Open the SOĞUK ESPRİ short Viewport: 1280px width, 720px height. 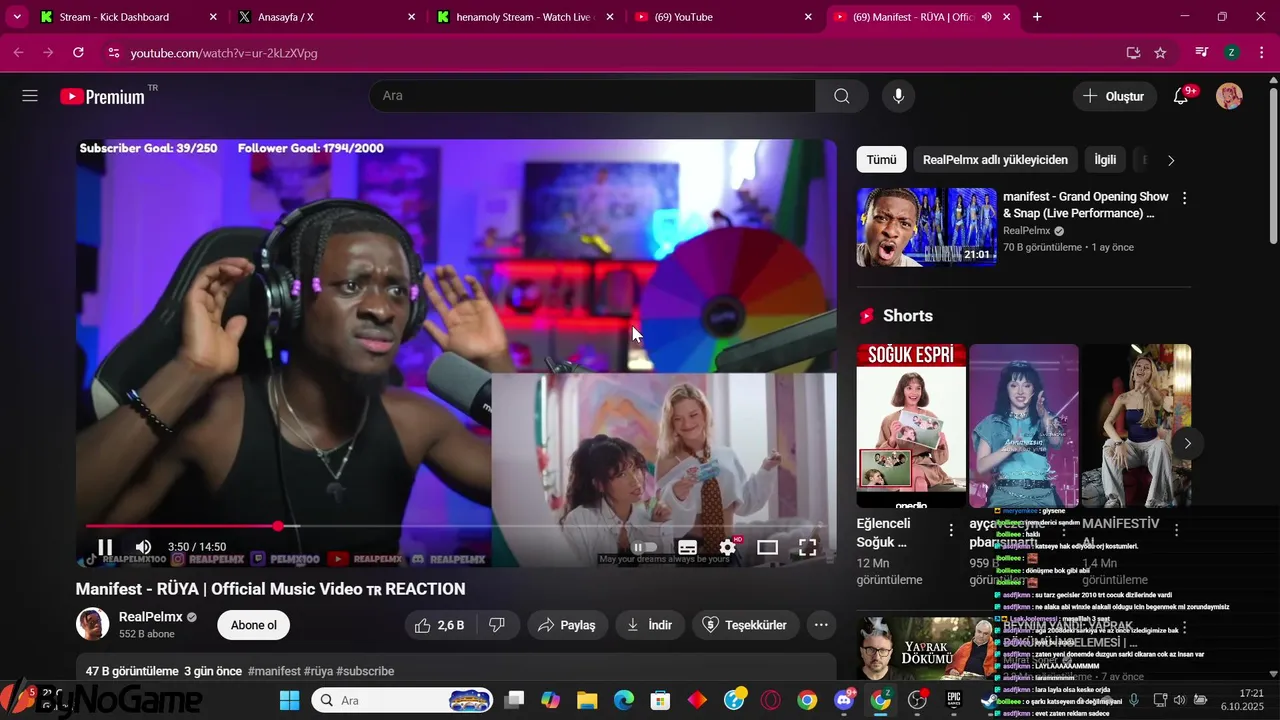tap(911, 426)
